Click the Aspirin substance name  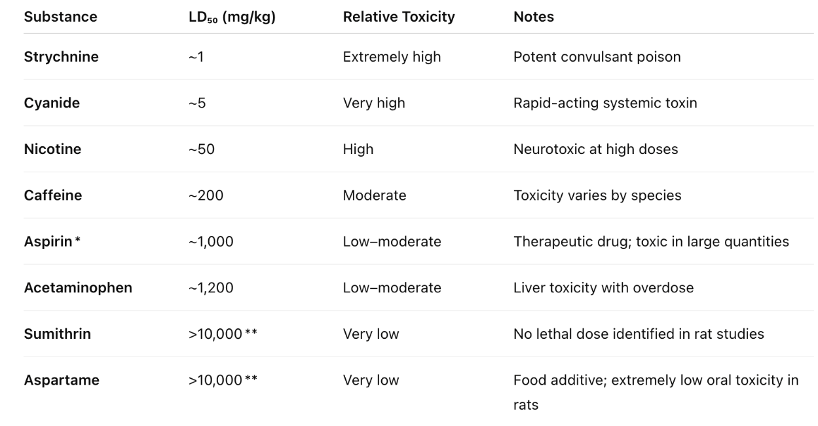coord(50,241)
